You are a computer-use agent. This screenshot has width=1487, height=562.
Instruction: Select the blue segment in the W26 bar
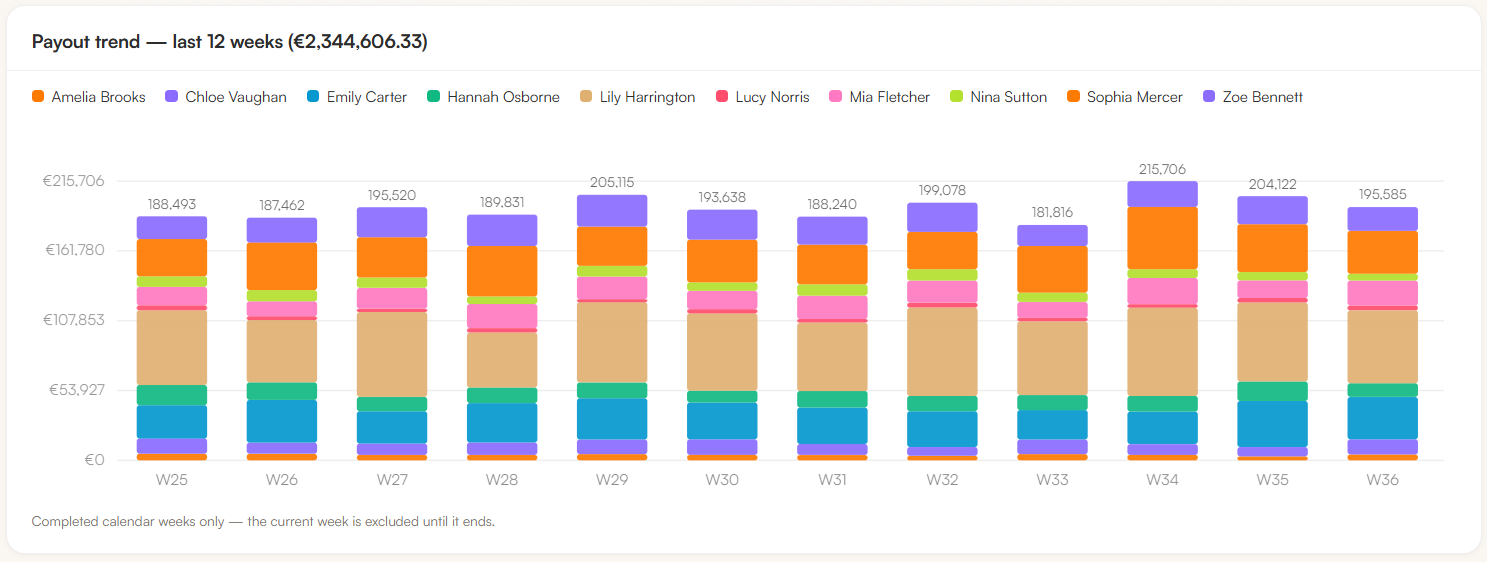pos(282,421)
